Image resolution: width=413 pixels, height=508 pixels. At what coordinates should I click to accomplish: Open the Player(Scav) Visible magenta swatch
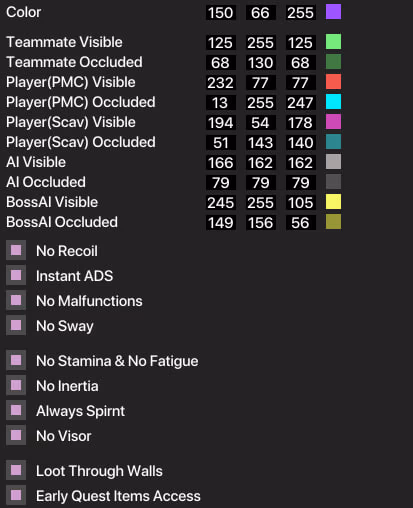333,122
